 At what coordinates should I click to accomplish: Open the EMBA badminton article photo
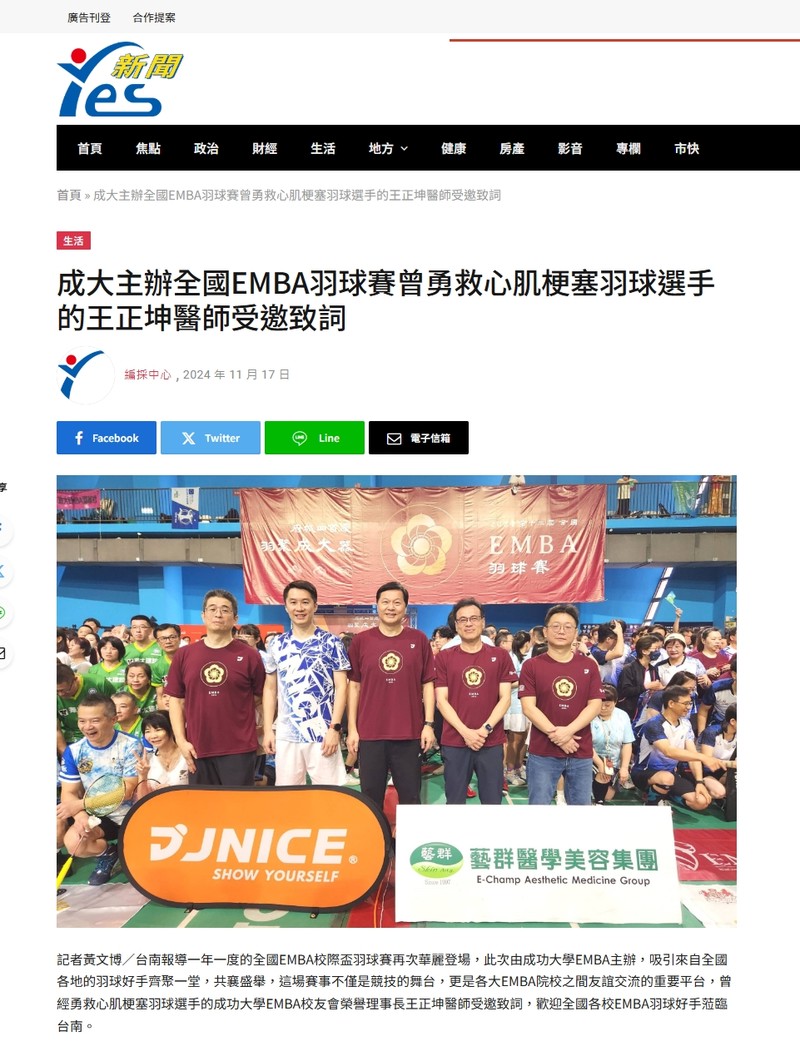397,701
